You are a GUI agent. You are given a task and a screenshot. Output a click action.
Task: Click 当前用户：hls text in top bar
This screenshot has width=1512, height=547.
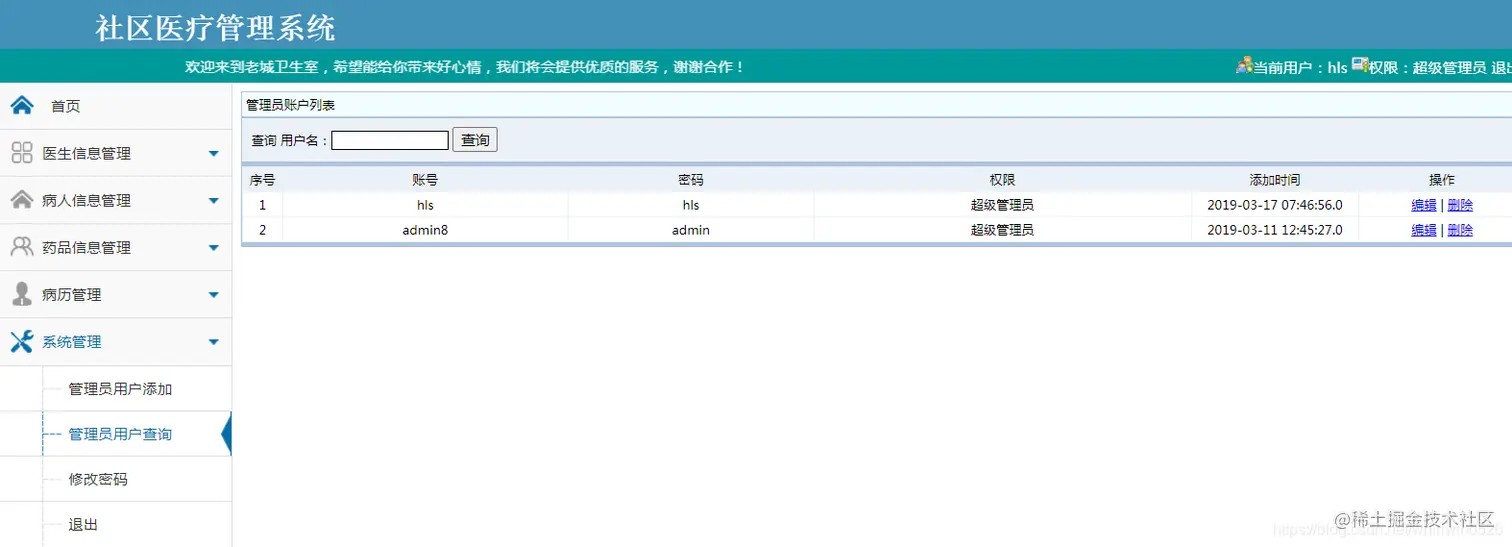pyautogui.click(x=1300, y=68)
